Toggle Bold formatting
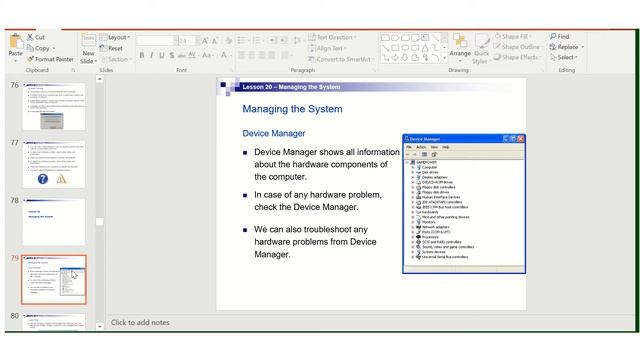 (142, 55)
